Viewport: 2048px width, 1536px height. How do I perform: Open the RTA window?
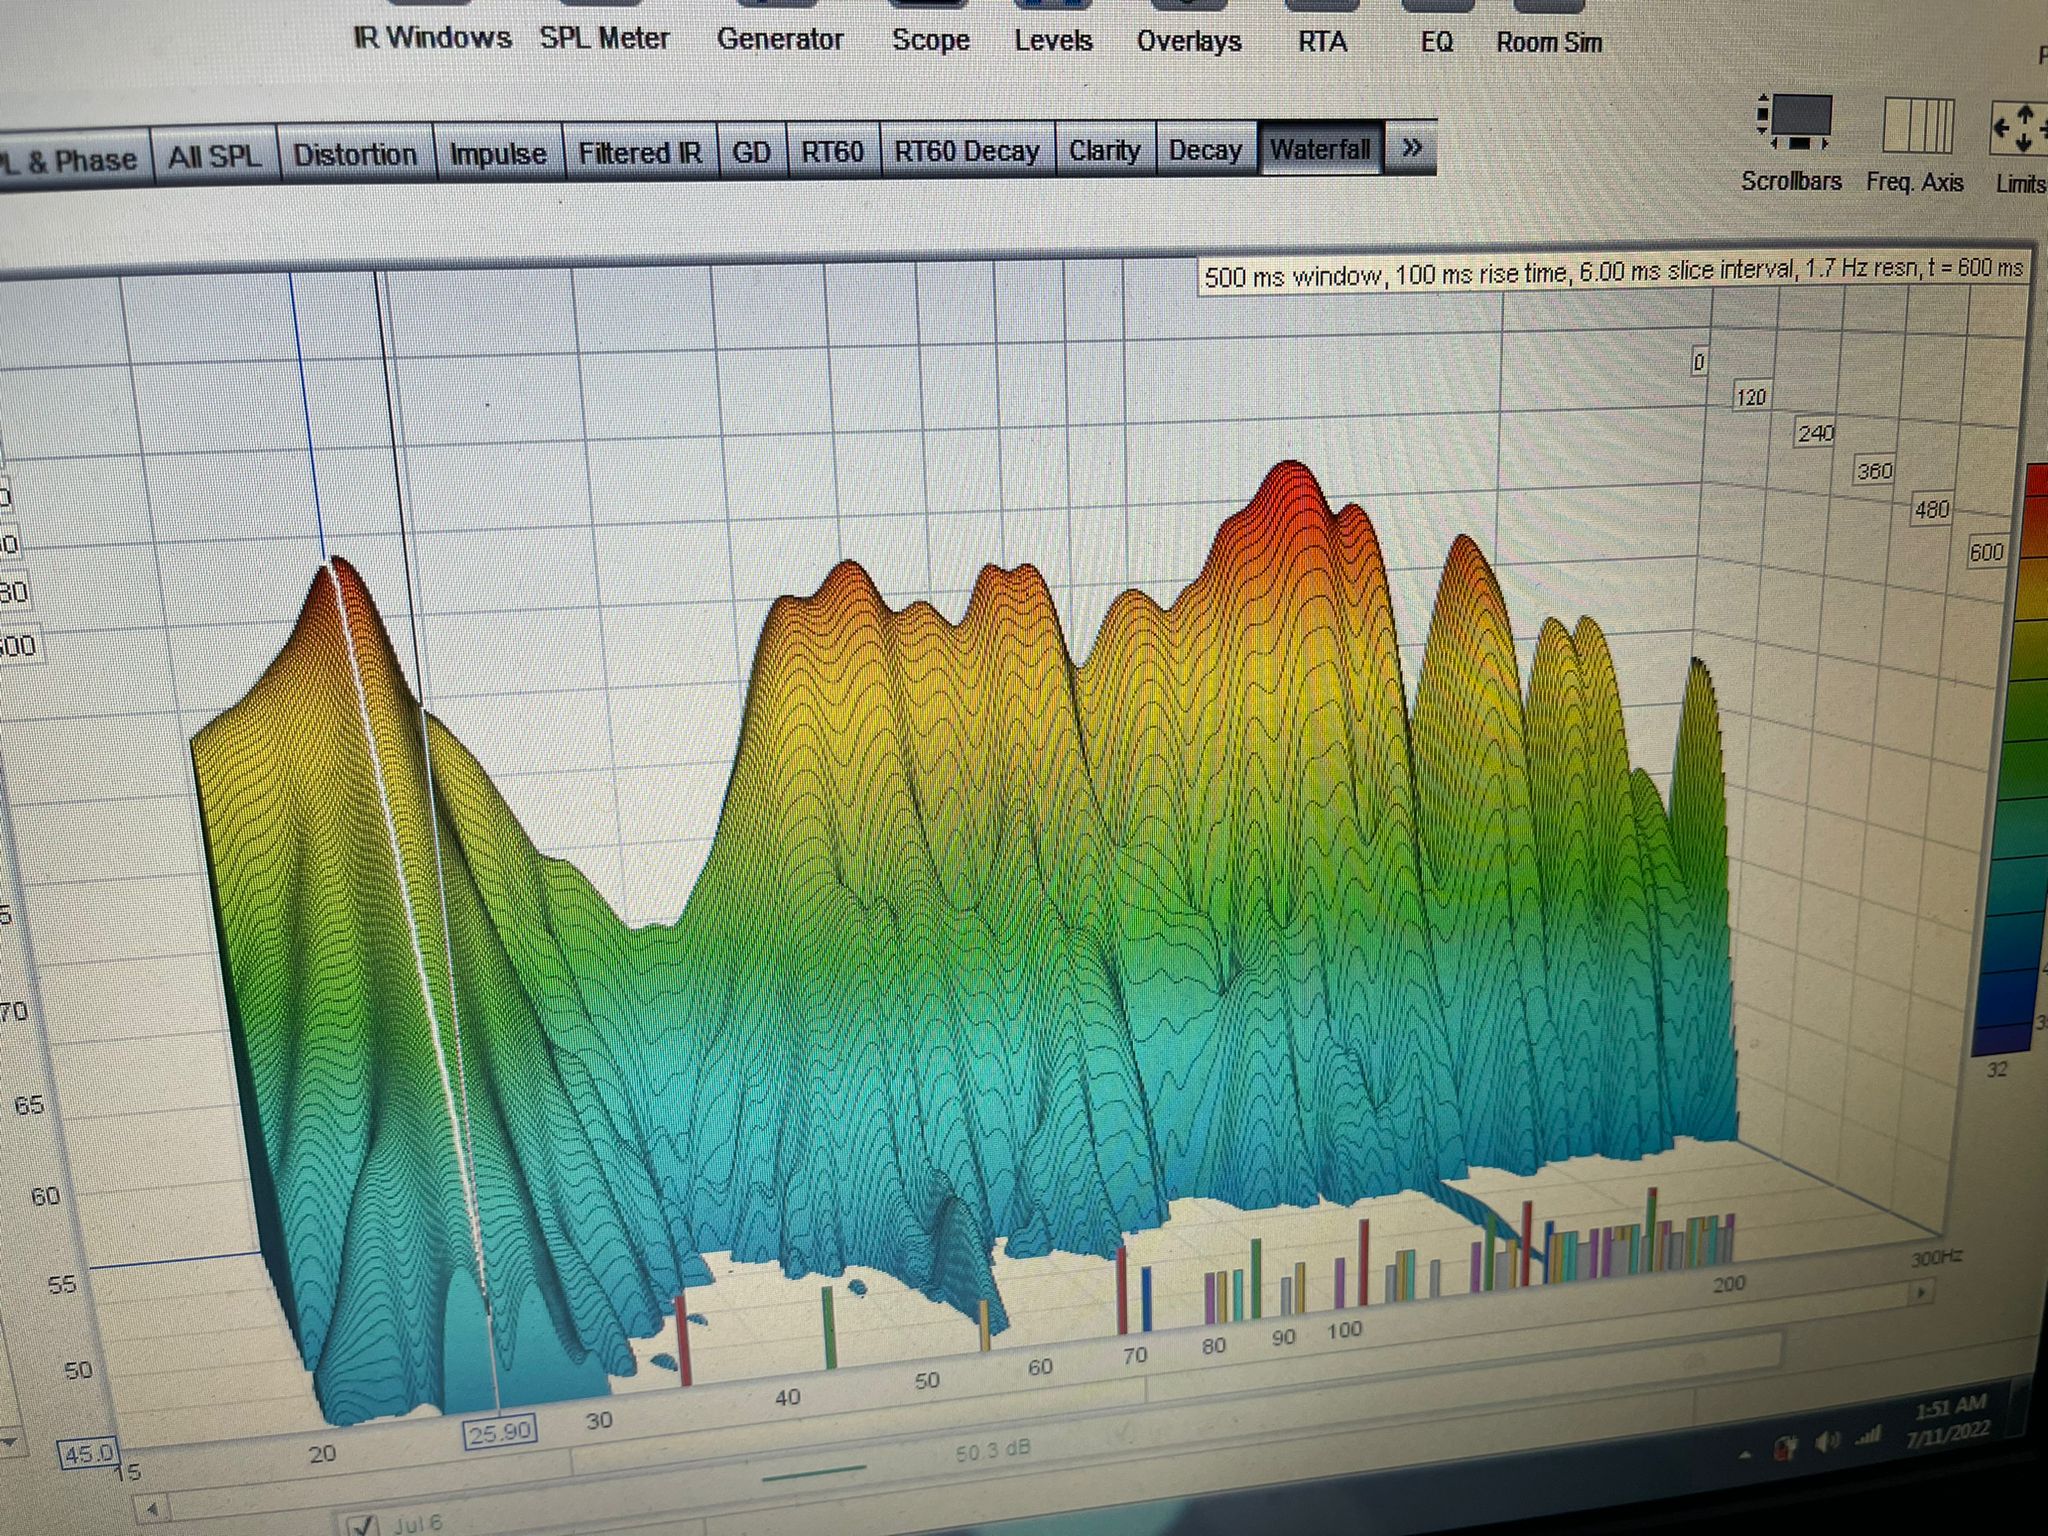(x=1322, y=41)
